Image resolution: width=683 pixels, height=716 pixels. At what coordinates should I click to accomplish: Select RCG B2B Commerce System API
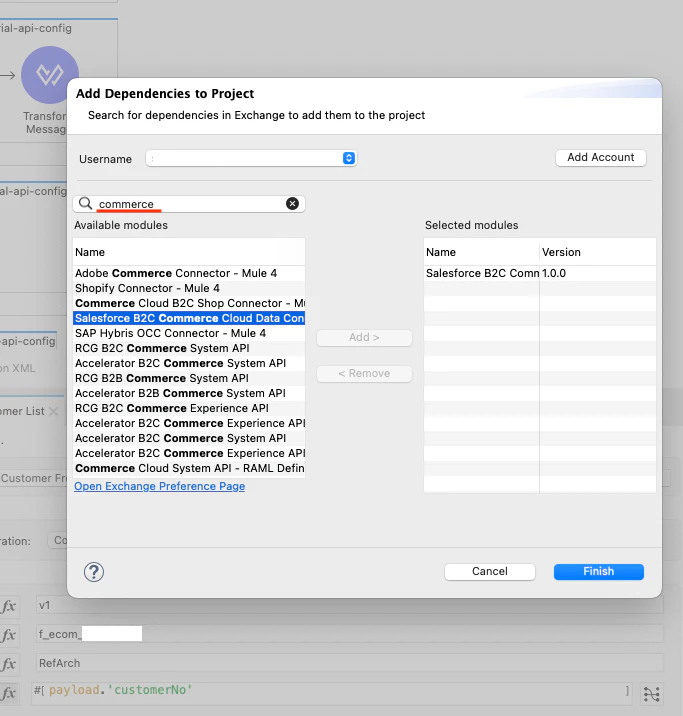189,378
